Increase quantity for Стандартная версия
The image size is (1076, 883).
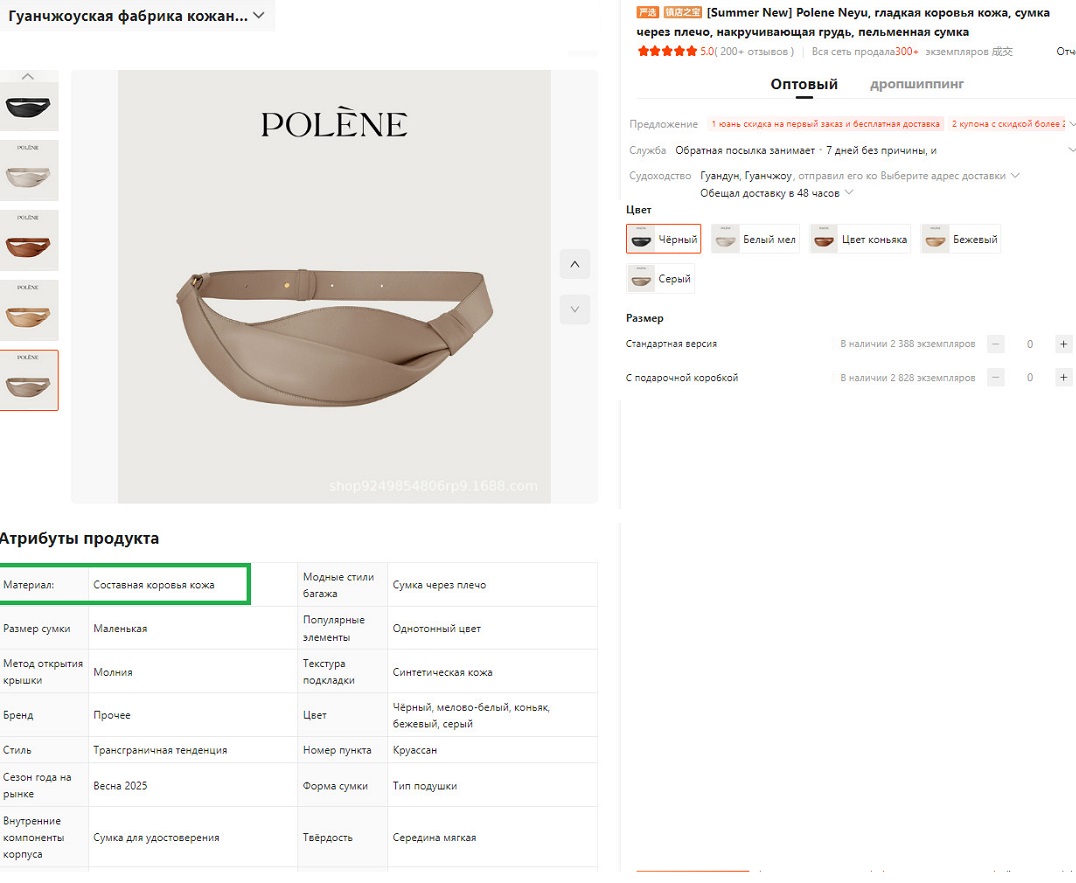tap(1063, 344)
